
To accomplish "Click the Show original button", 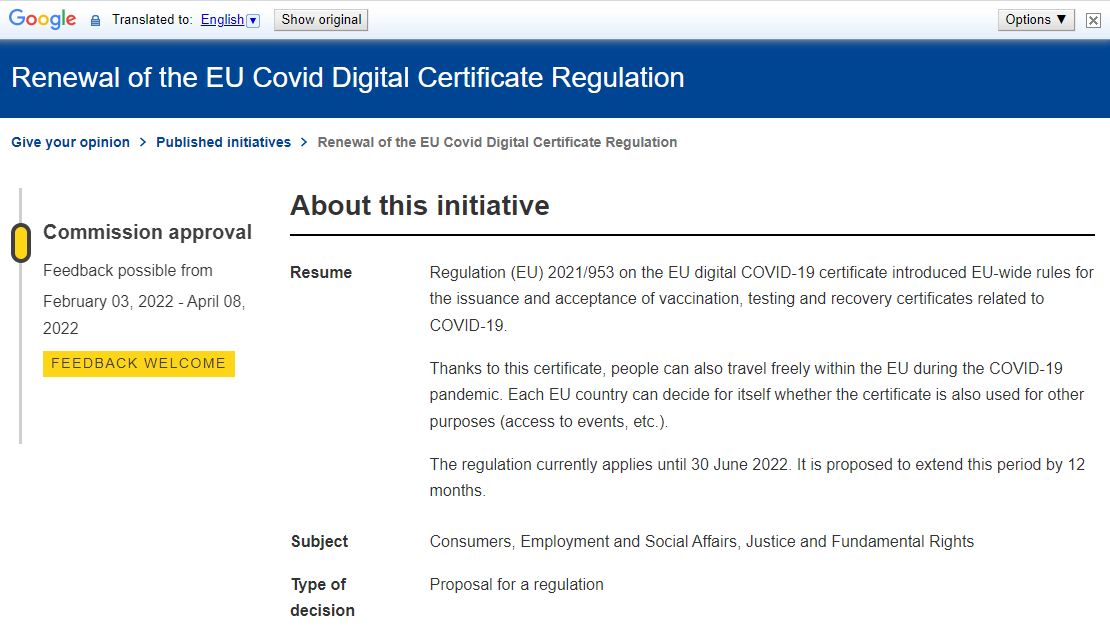I will 321,20.
